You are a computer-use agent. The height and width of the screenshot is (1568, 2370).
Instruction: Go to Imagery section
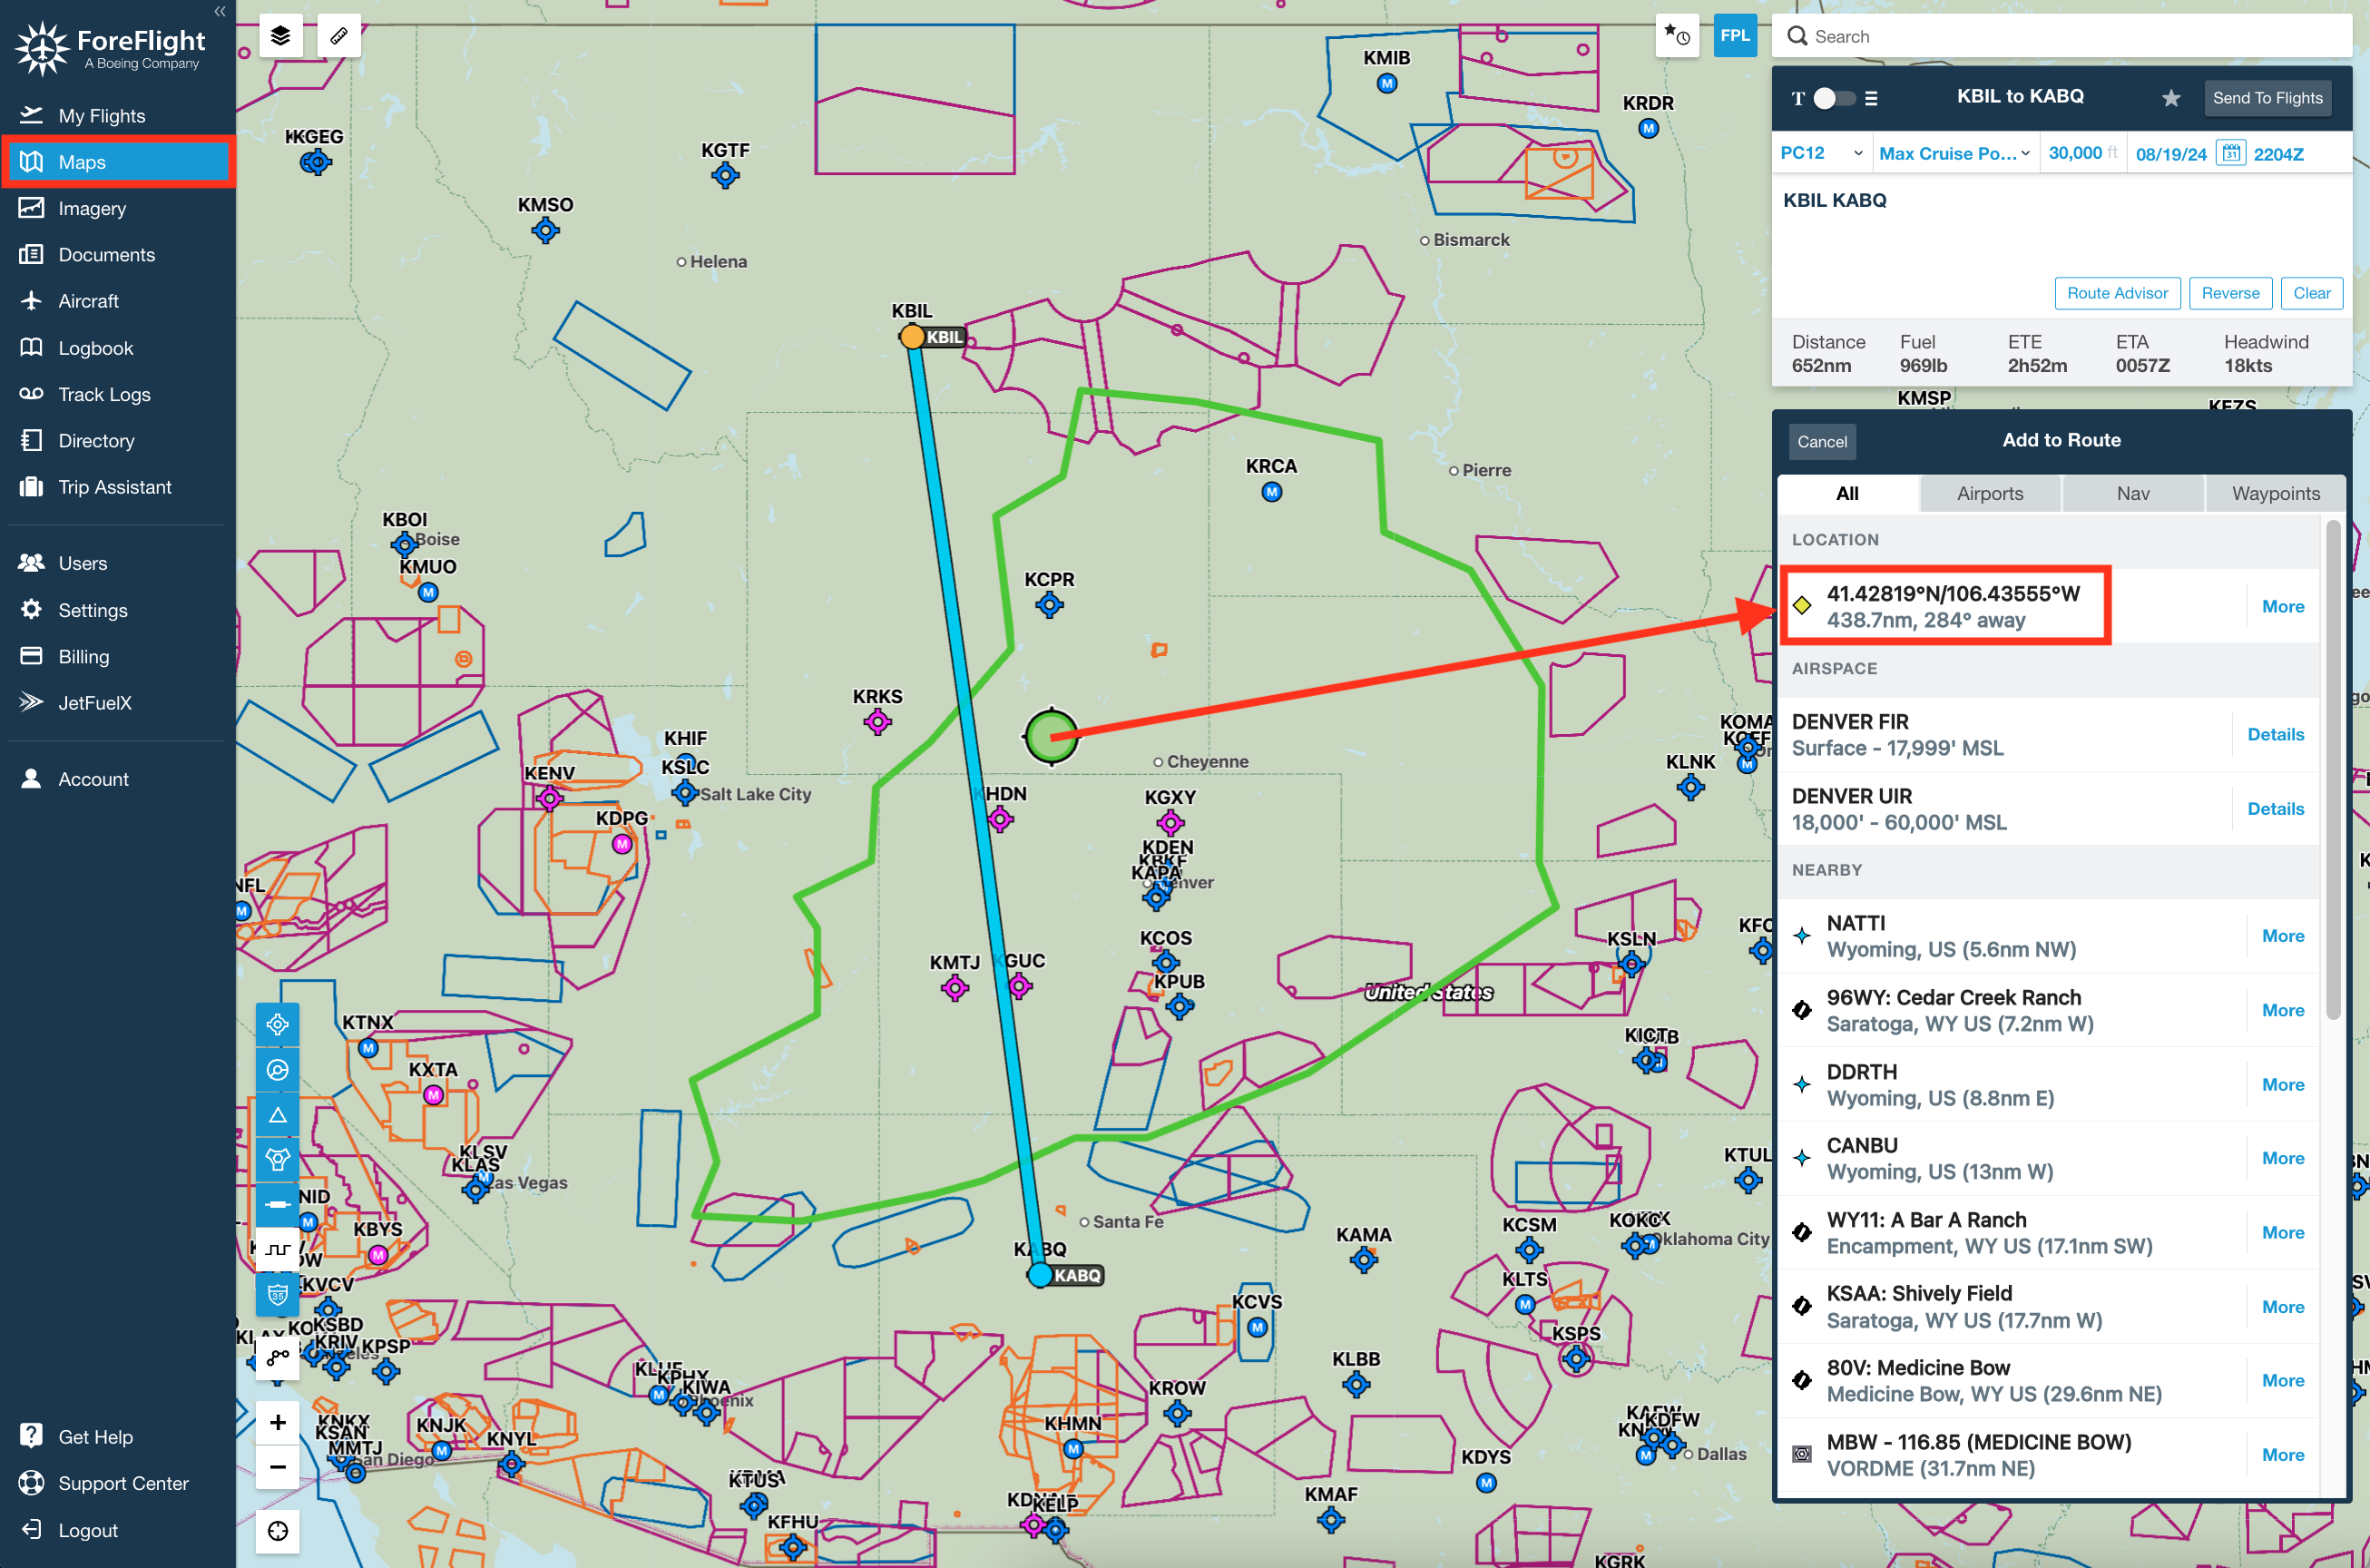click(x=118, y=208)
